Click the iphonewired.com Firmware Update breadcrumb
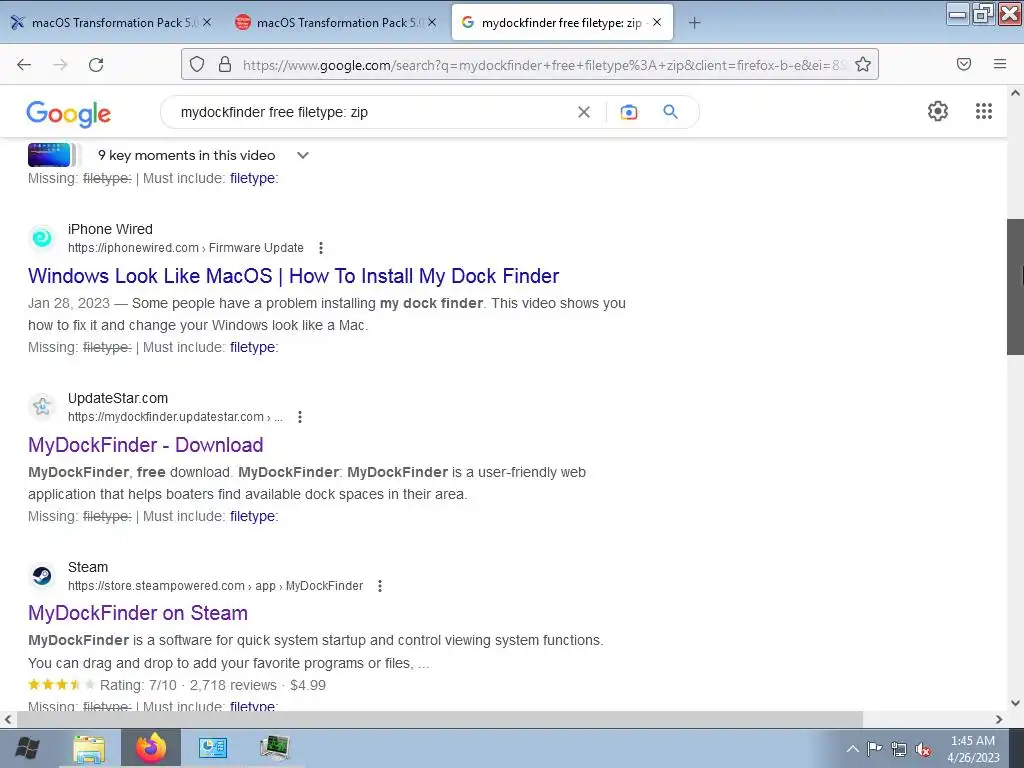Screen dimensions: 1024x768 [186, 248]
